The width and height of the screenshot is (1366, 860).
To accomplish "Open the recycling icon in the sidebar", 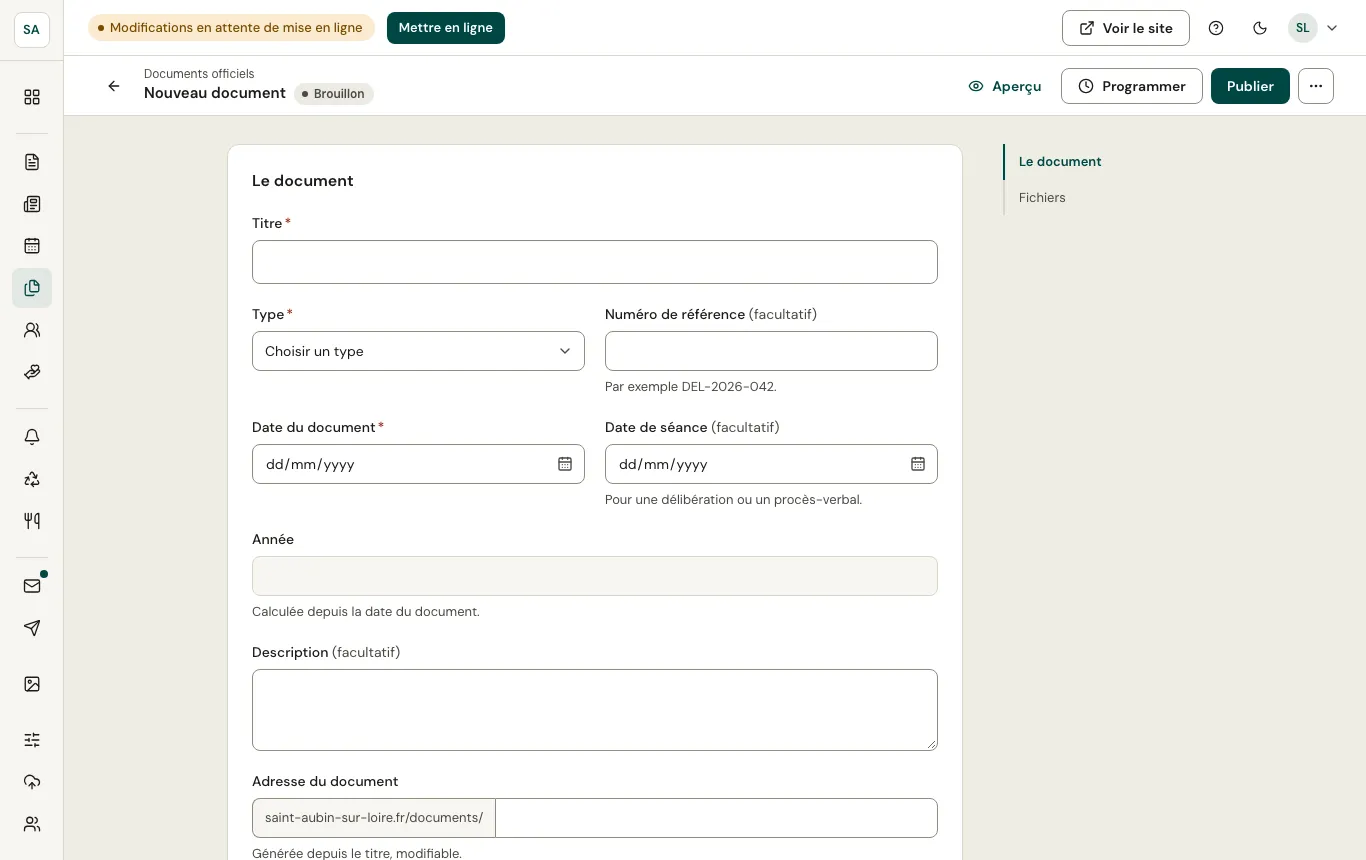I will click(32, 479).
